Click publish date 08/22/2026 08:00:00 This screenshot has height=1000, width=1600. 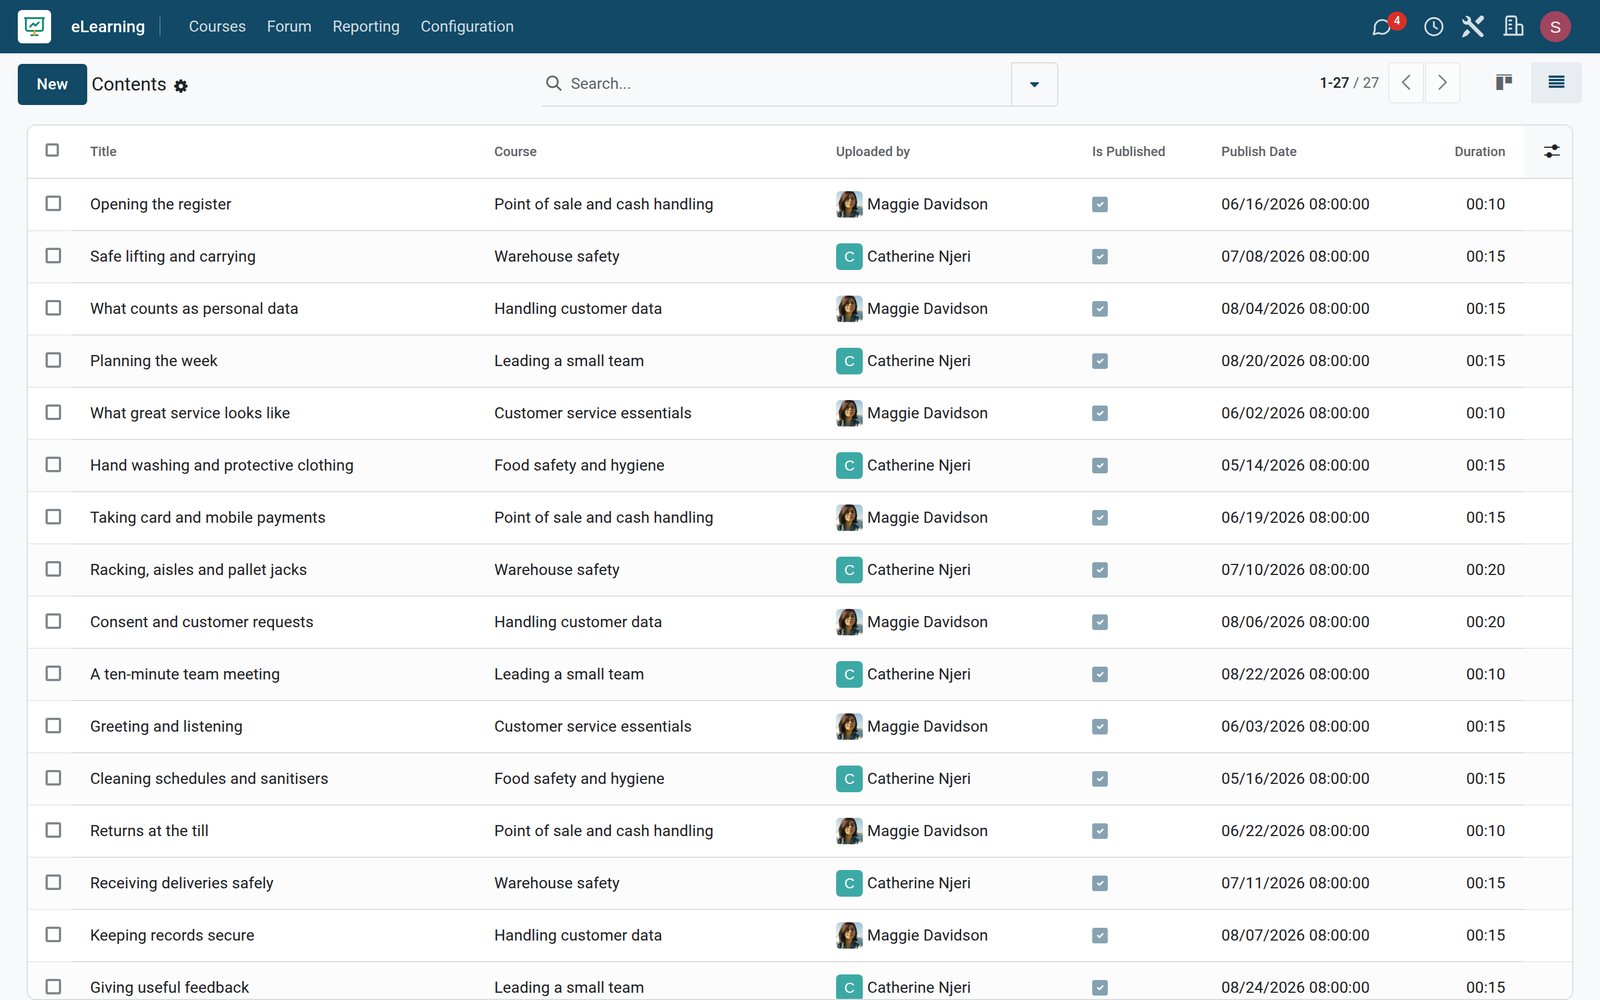tap(1295, 674)
